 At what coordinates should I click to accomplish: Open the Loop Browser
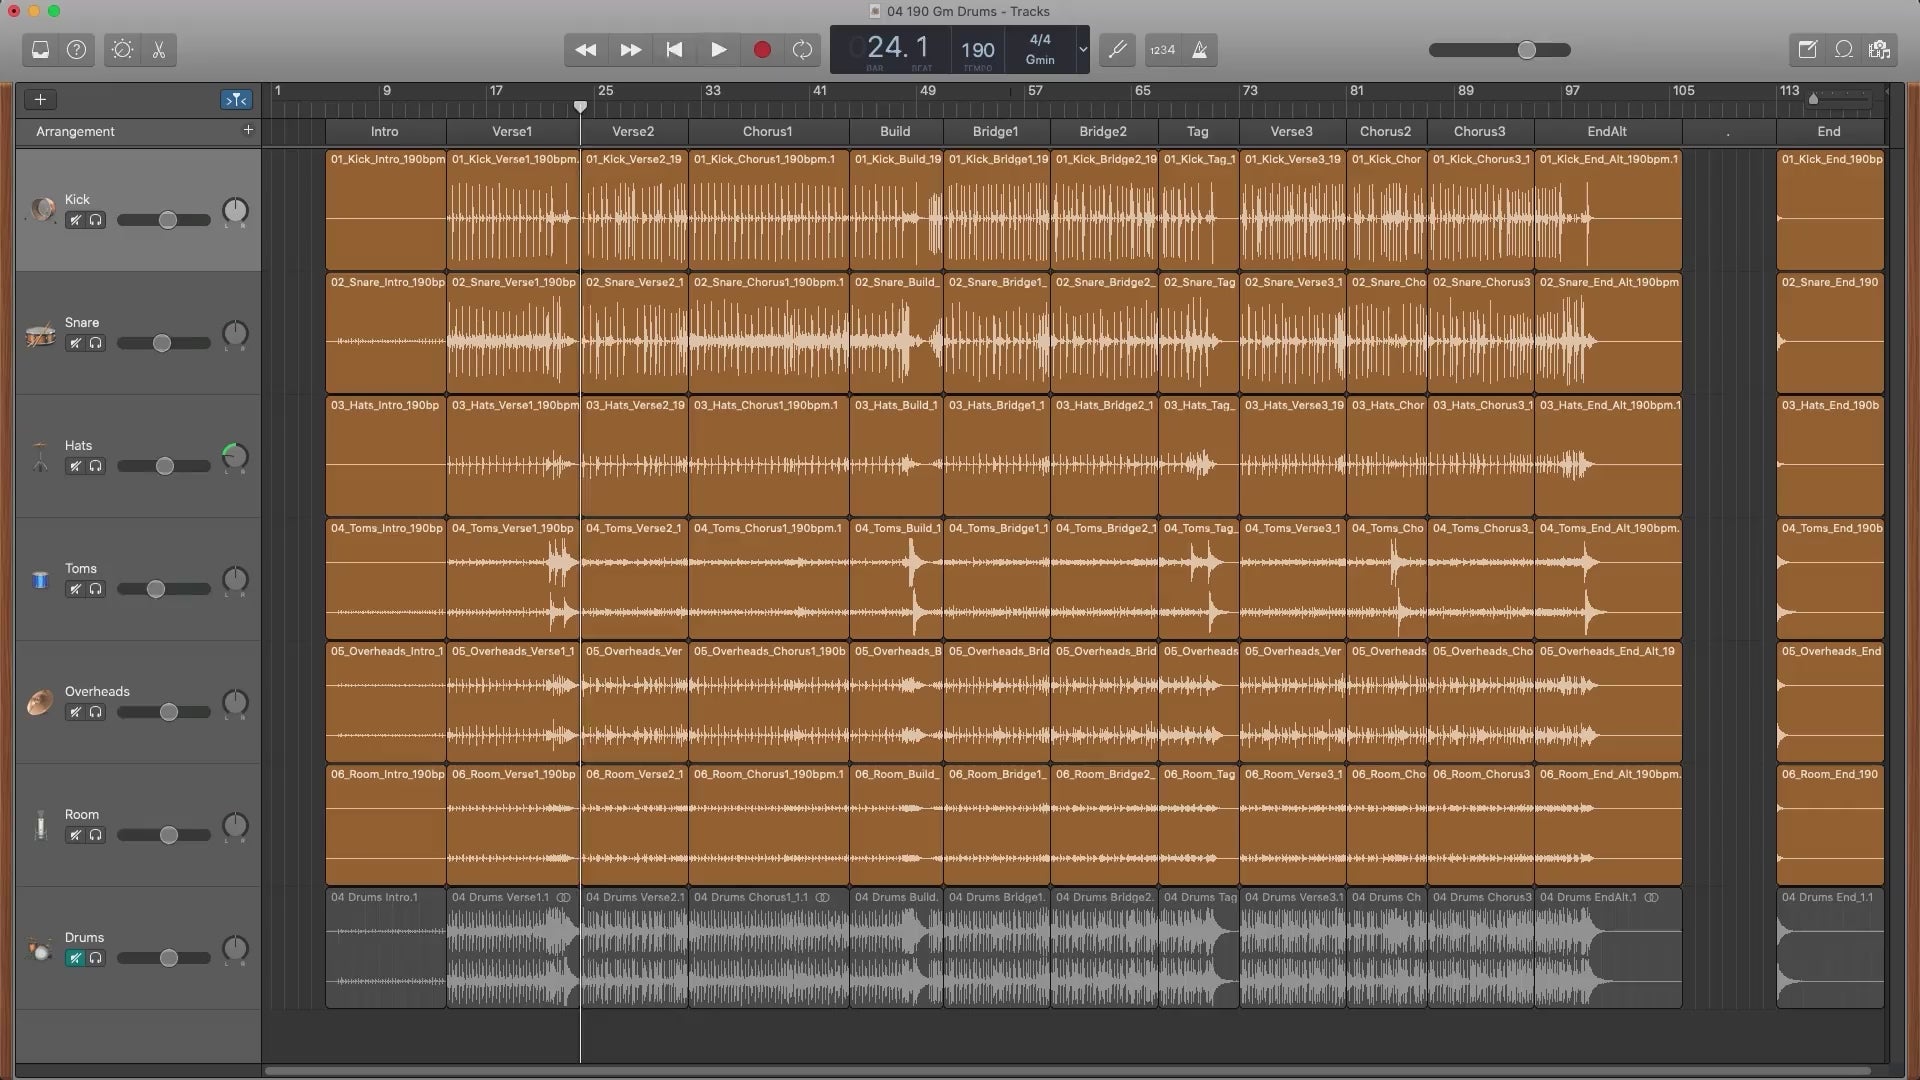click(1843, 50)
